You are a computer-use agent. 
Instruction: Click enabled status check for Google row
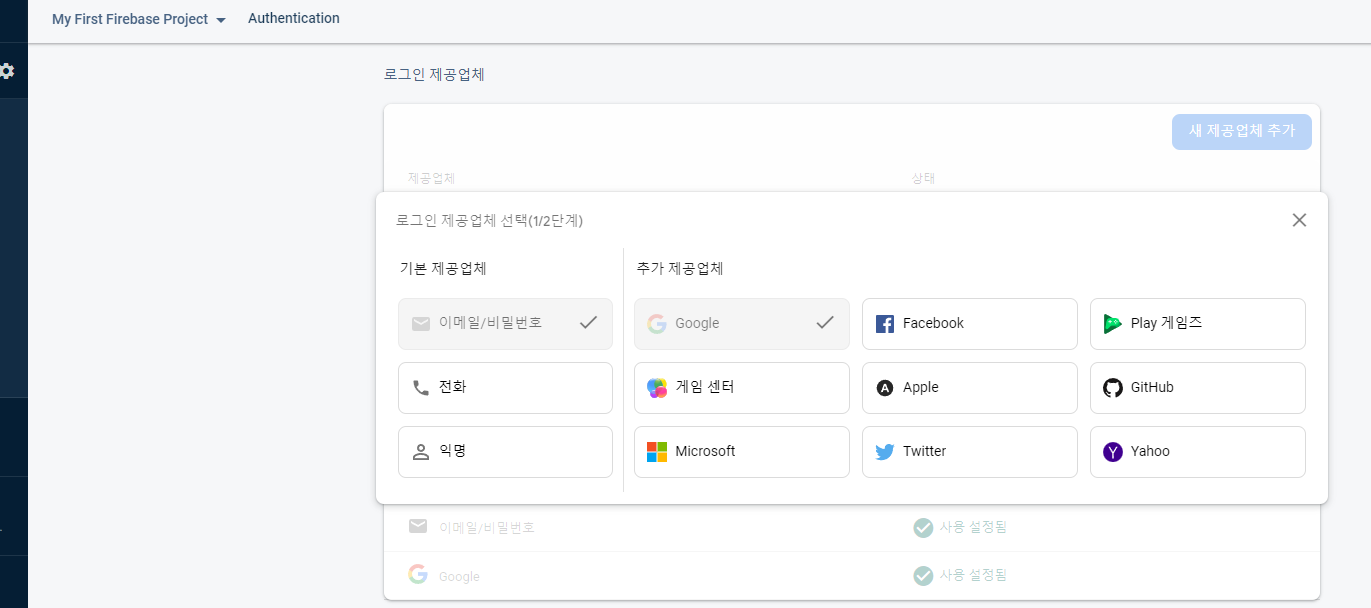[923, 576]
